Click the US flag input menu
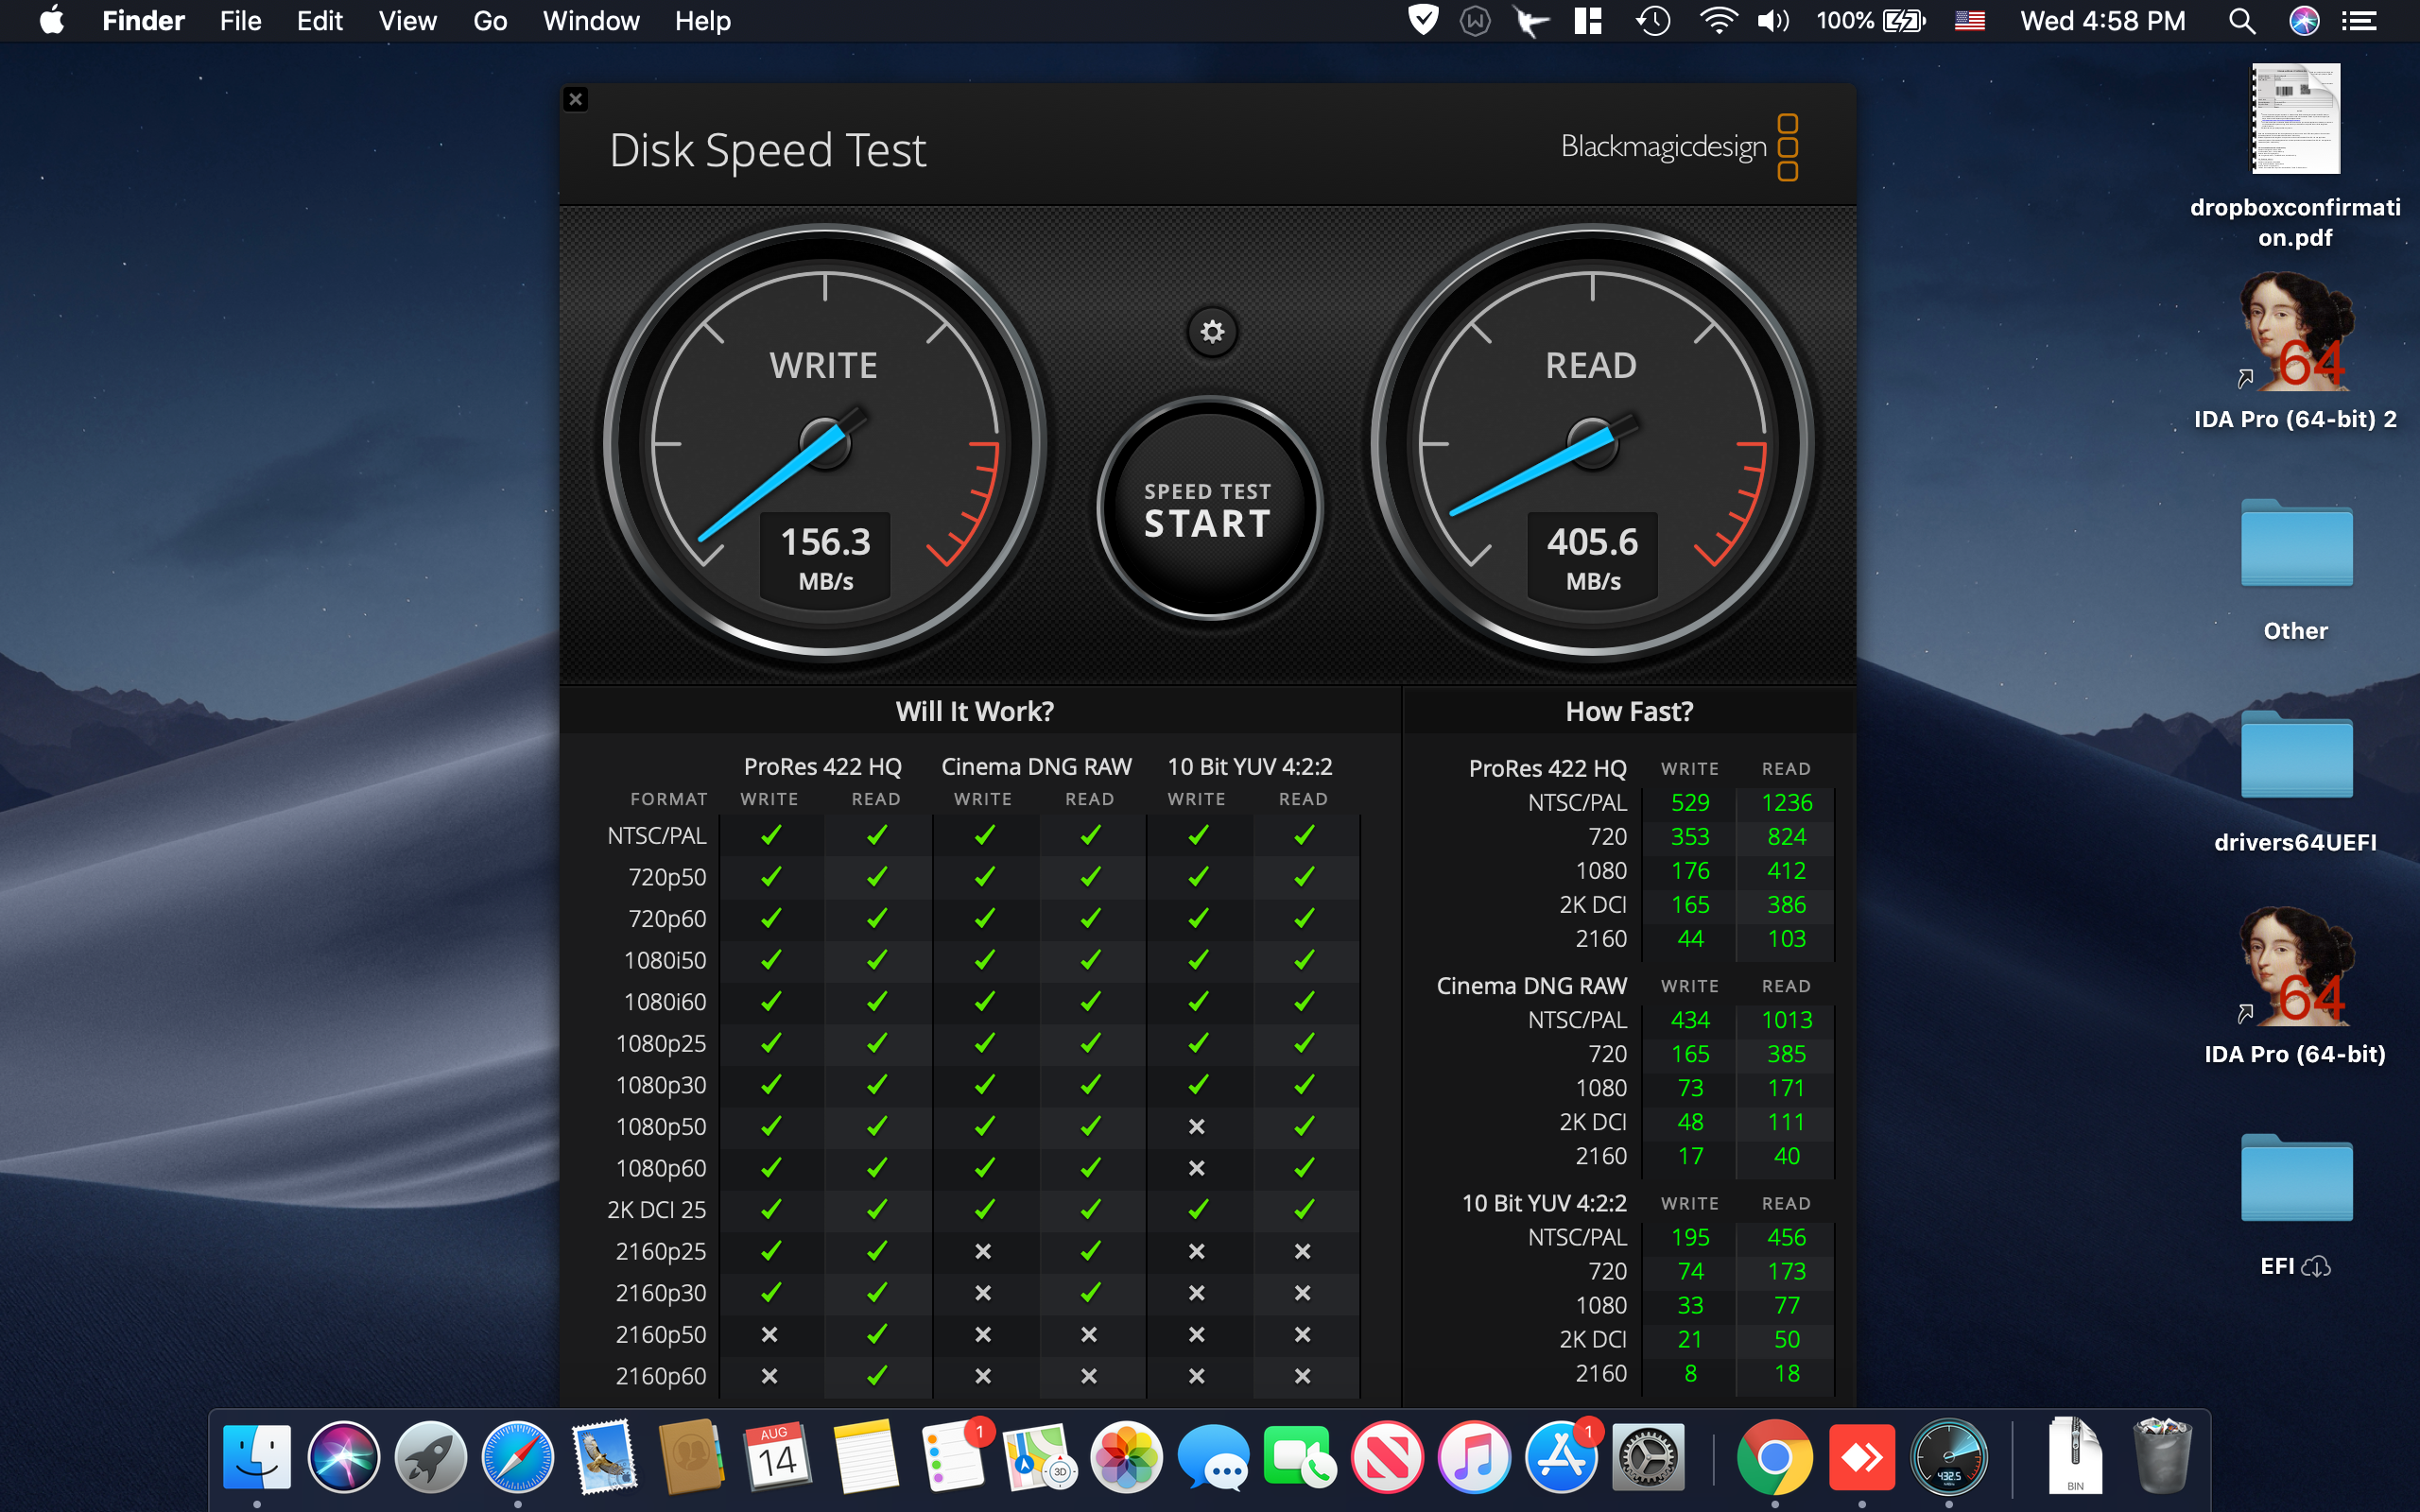 click(x=1969, y=21)
